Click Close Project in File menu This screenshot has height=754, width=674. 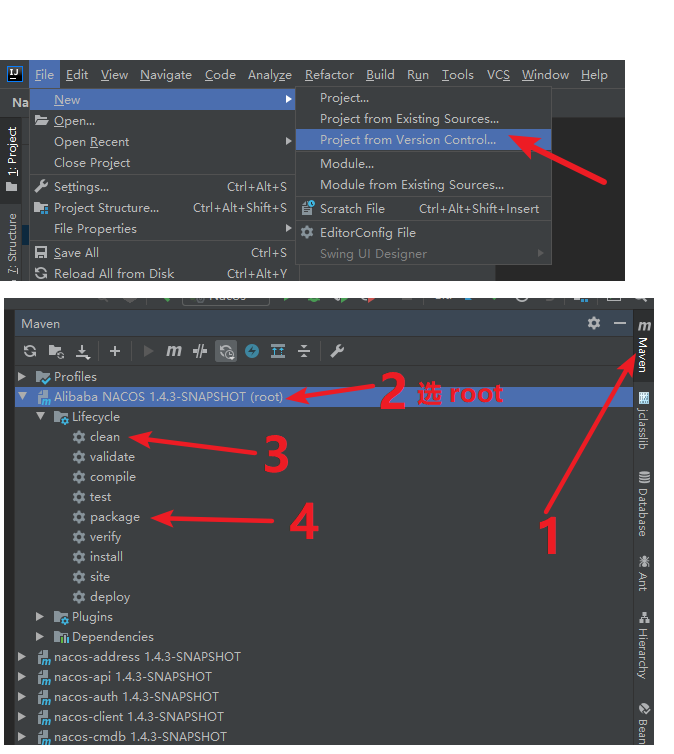click(x=162, y=163)
